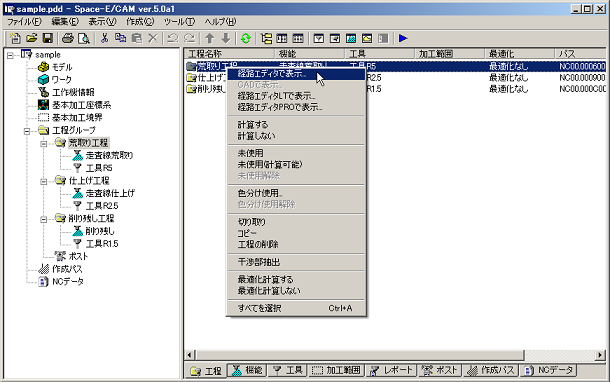Switch to the 加工範囲 bottom tab
The image size is (610, 382).
tap(337, 370)
